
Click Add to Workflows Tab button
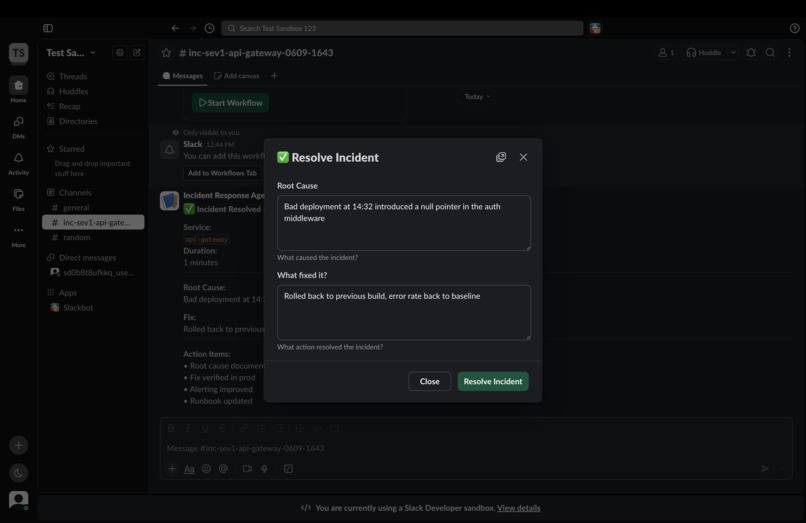[x=222, y=173]
